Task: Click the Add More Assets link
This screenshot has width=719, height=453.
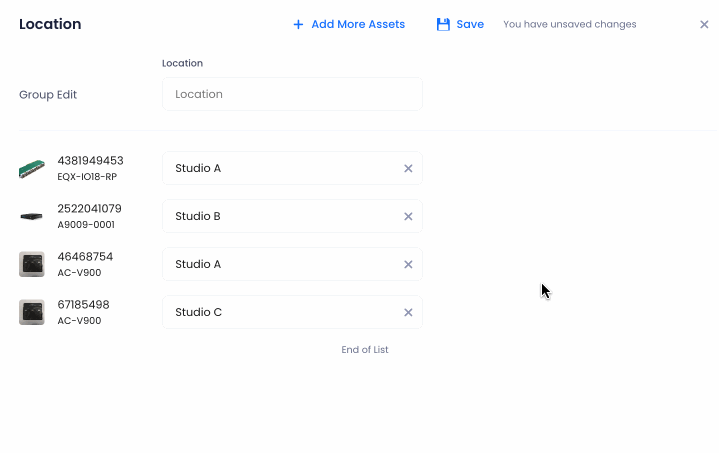Action: tap(358, 24)
